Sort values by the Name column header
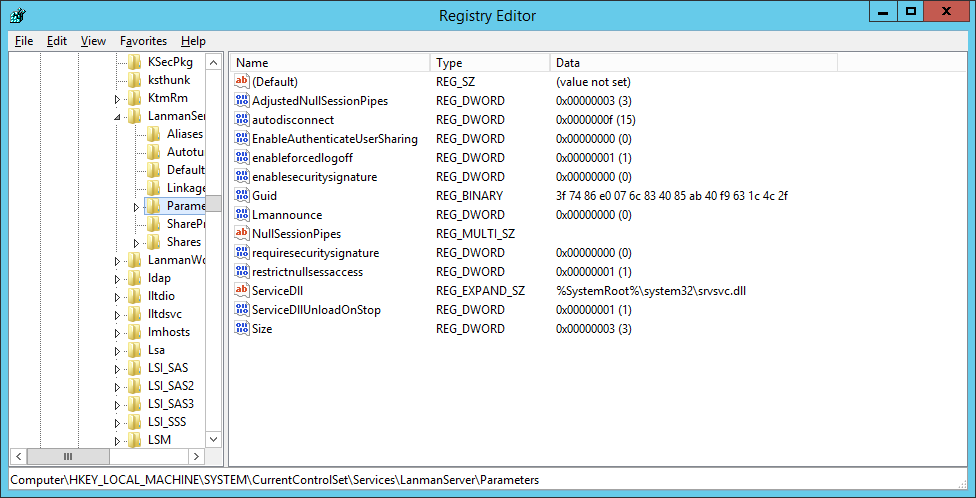Image resolution: width=976 pixels, height=498 pixels. 330,63
